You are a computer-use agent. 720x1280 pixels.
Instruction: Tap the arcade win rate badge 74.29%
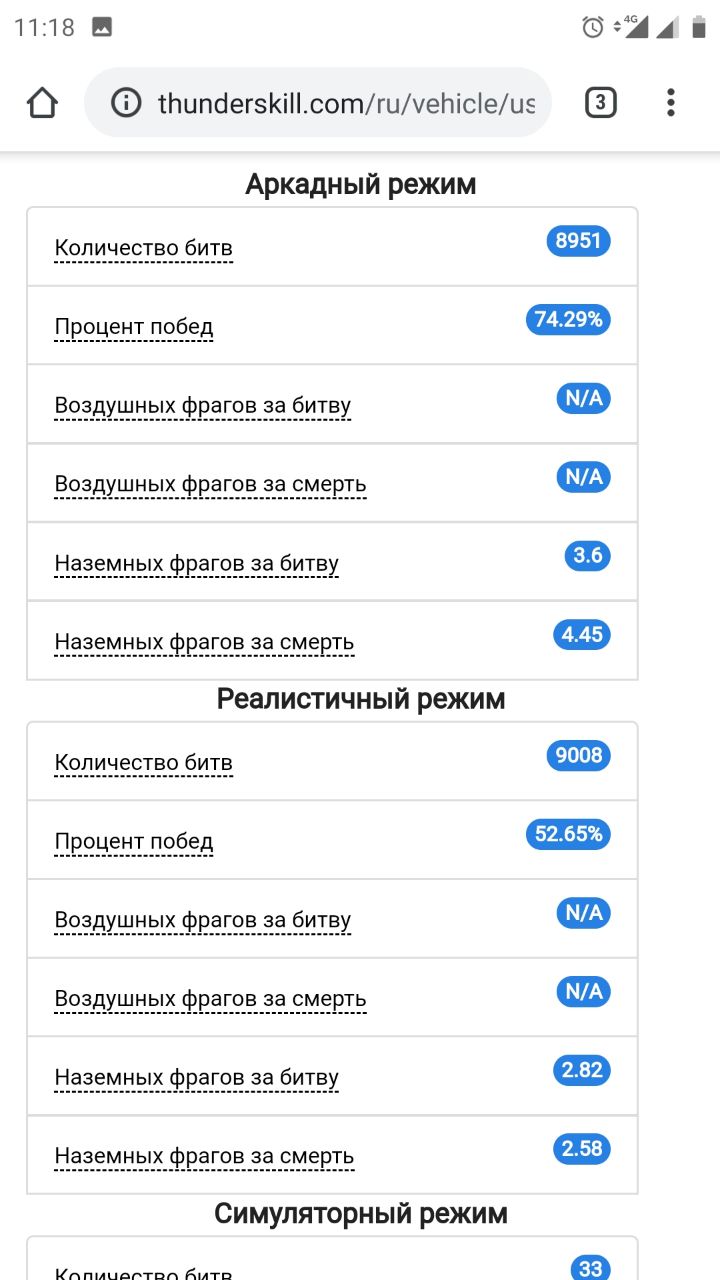[x=568, y=320]
